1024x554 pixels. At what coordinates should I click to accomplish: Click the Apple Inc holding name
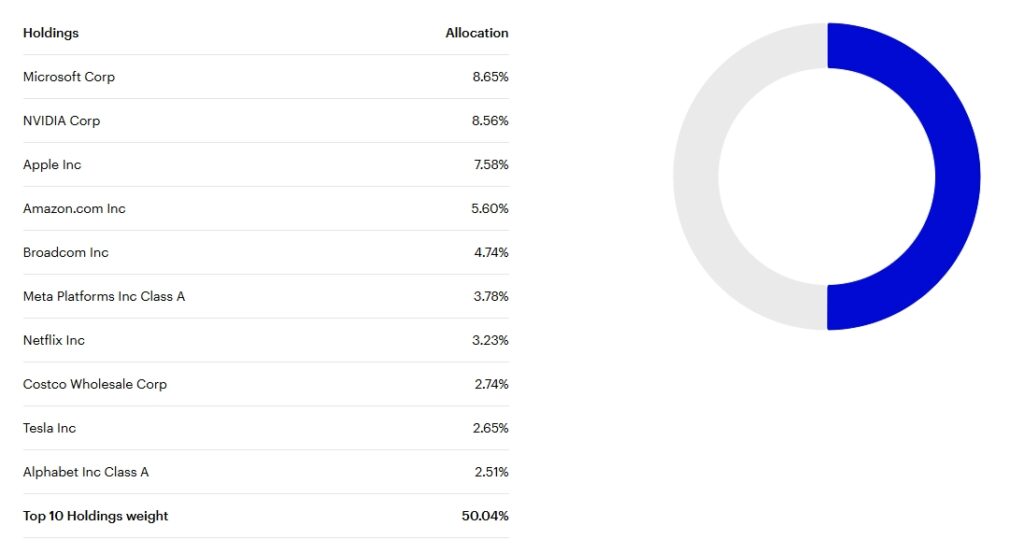click(52, 165)
